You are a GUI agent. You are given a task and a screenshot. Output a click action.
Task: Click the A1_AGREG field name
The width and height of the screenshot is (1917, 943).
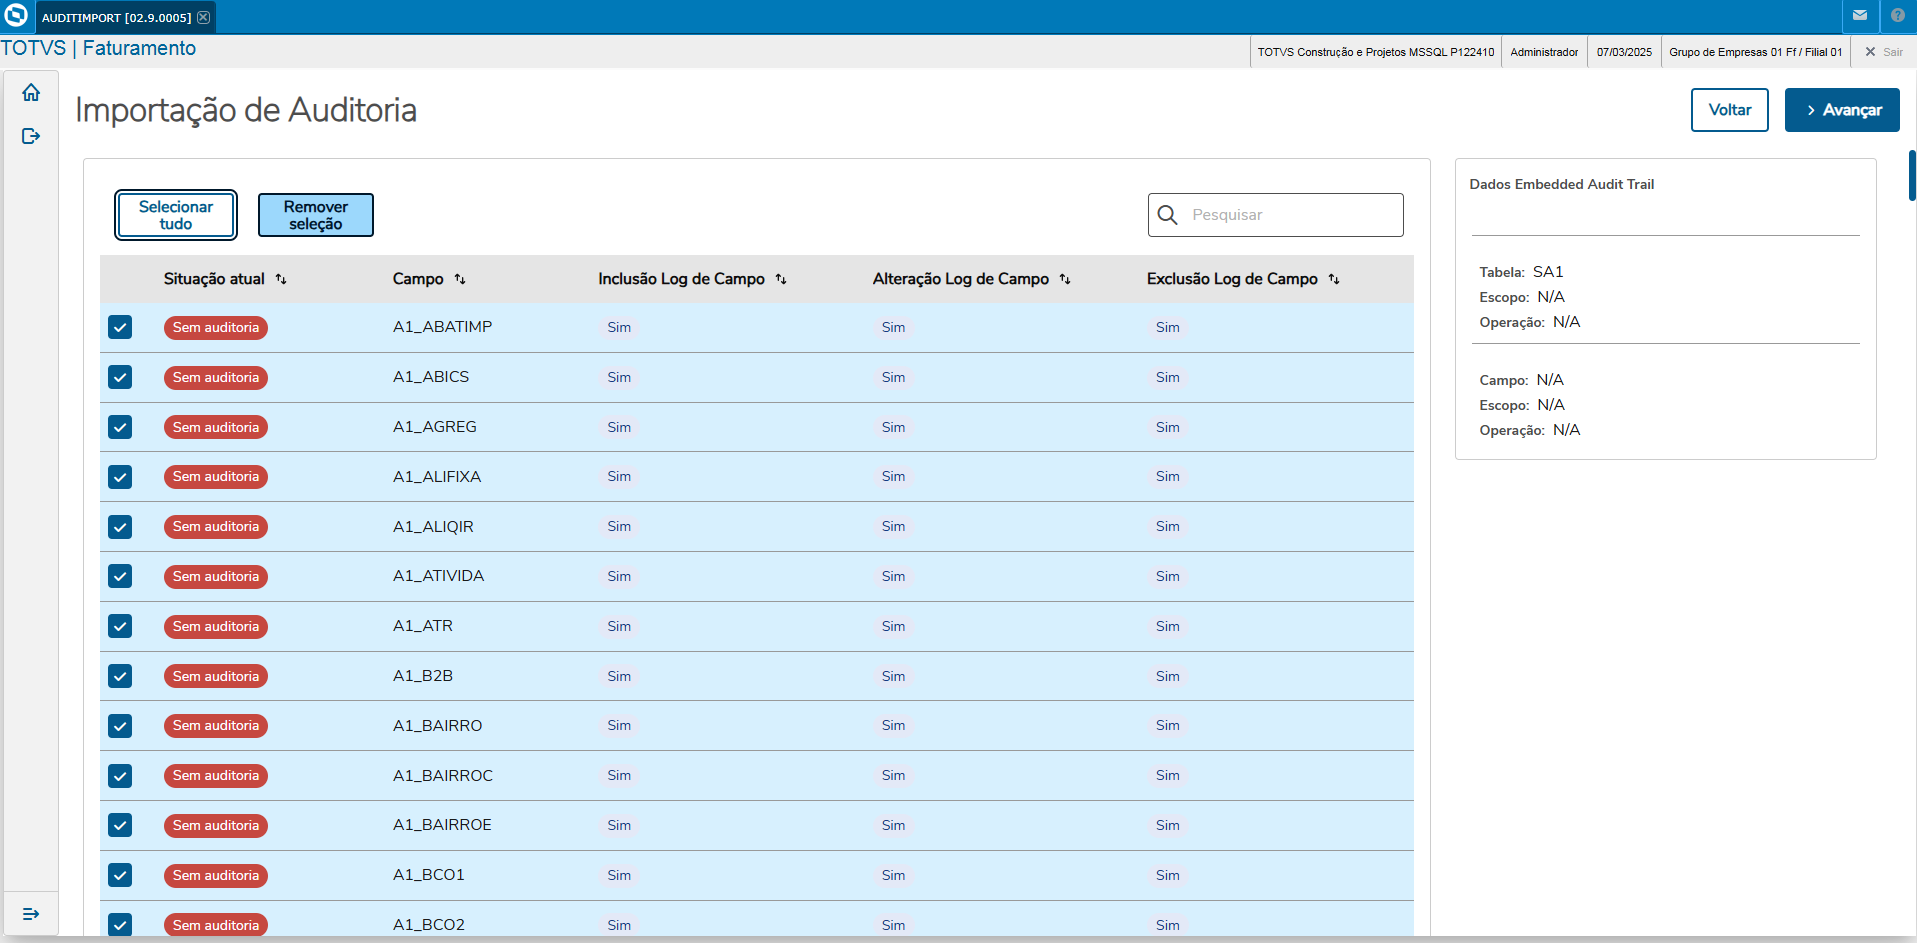pos(435,427)
